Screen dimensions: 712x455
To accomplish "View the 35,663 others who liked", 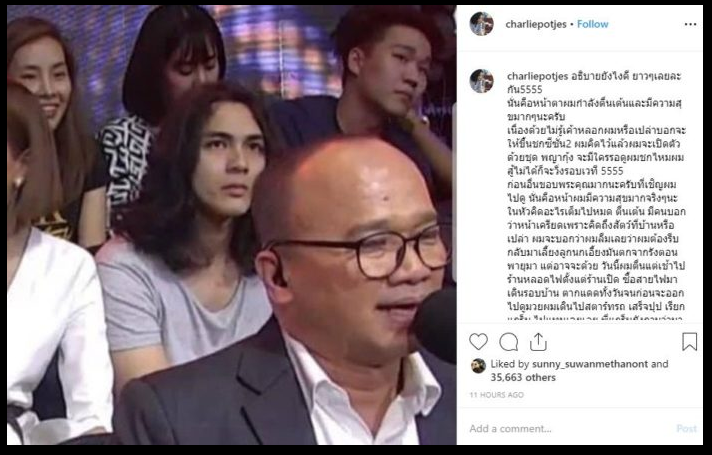I will coord(523,377).
